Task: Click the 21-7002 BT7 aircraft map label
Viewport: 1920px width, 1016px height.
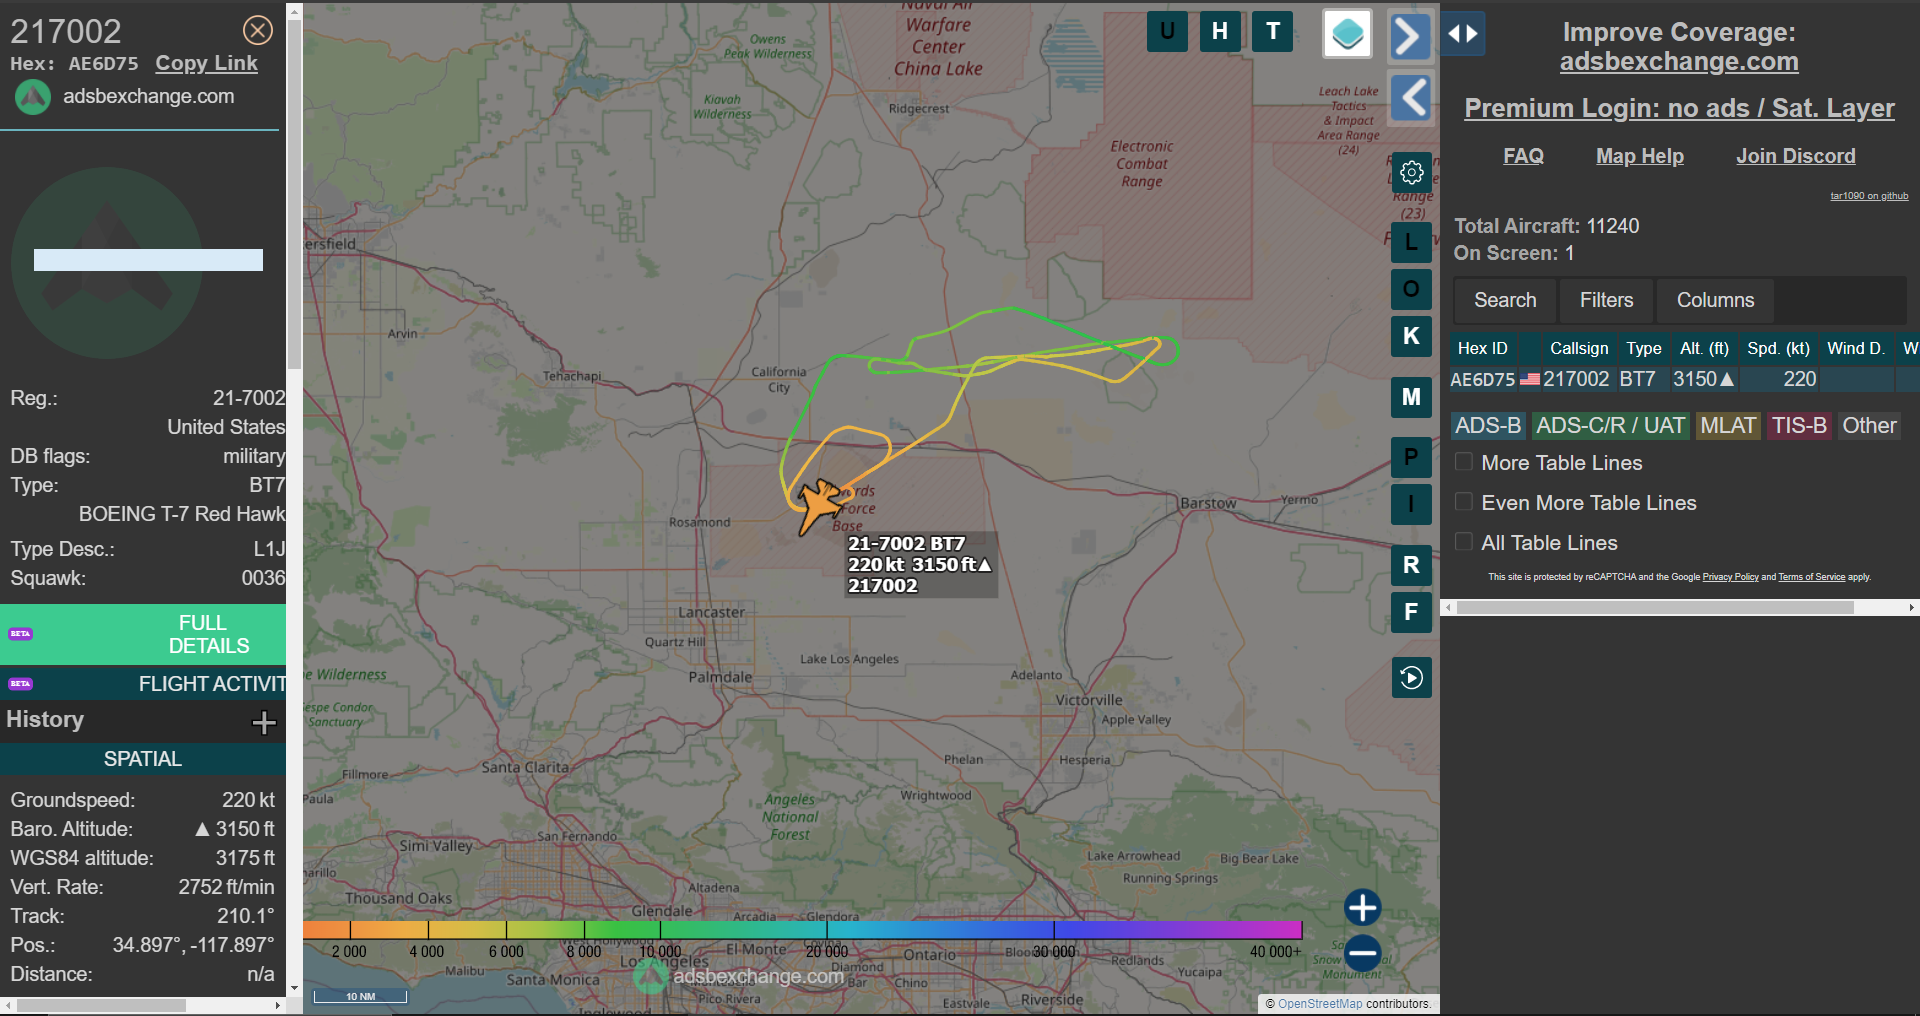Action: click(x=921, y=565)
